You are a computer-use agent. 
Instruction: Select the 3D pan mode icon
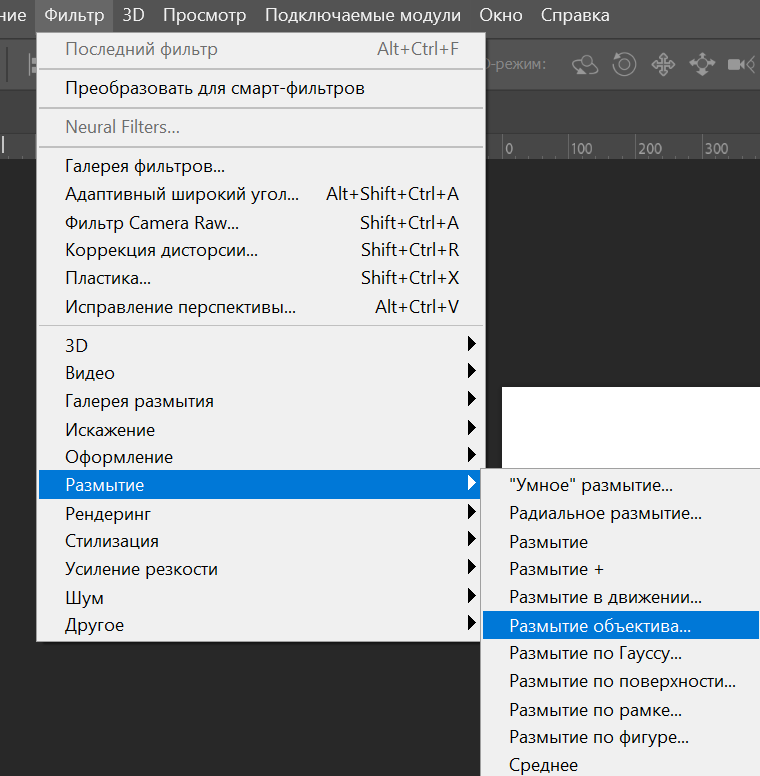[x=663, y=64]
